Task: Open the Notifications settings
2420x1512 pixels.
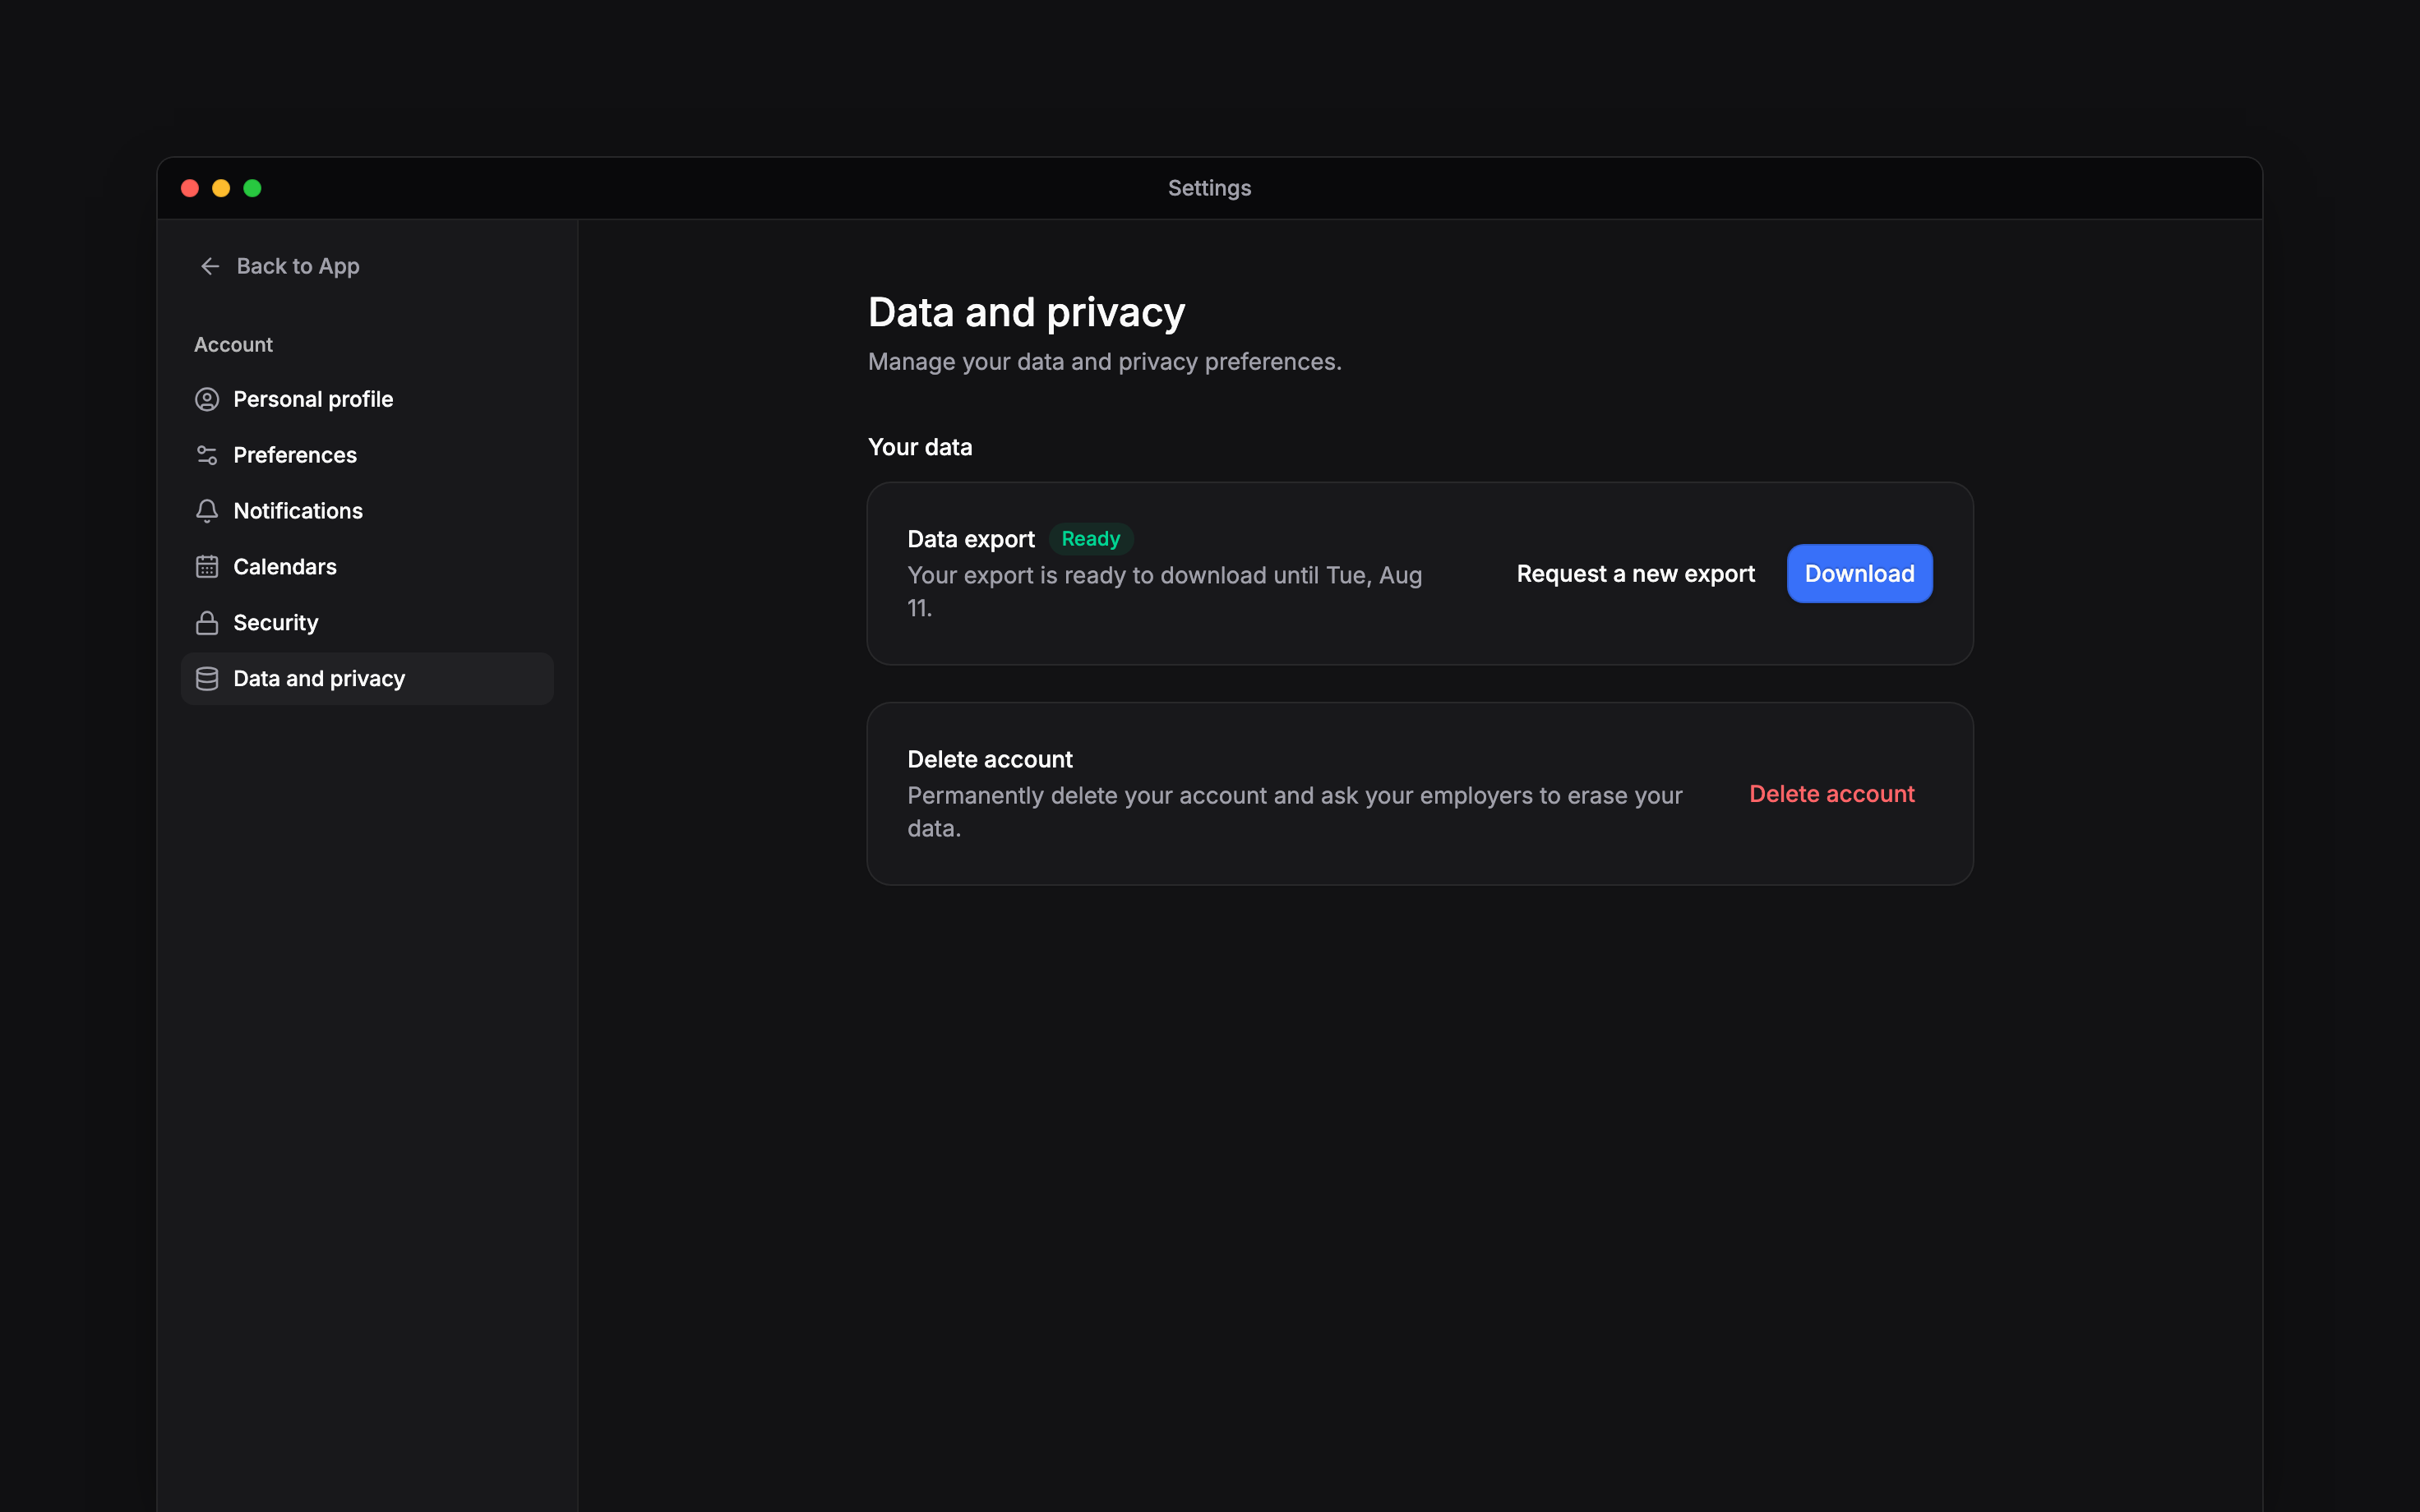Action: 367,511
